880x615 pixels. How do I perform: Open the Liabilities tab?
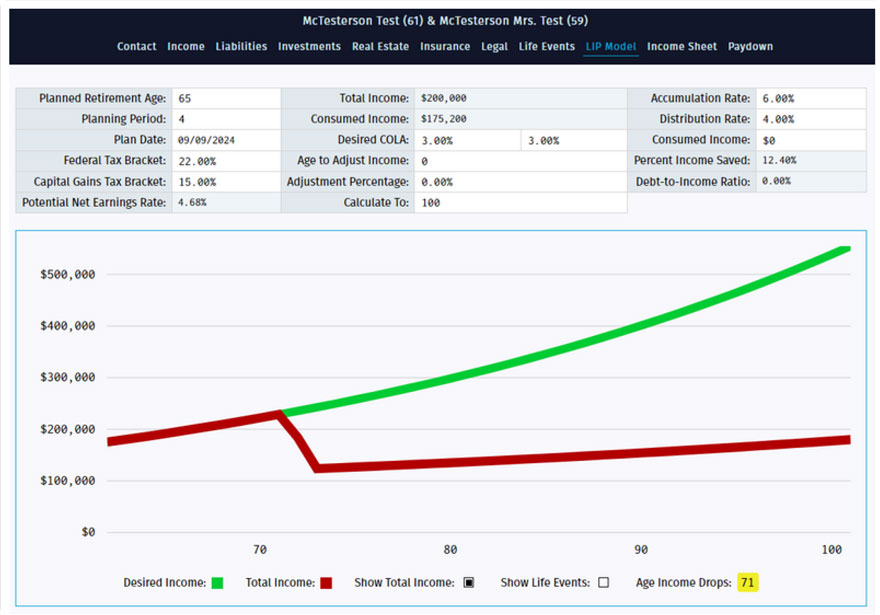[241, 47]
